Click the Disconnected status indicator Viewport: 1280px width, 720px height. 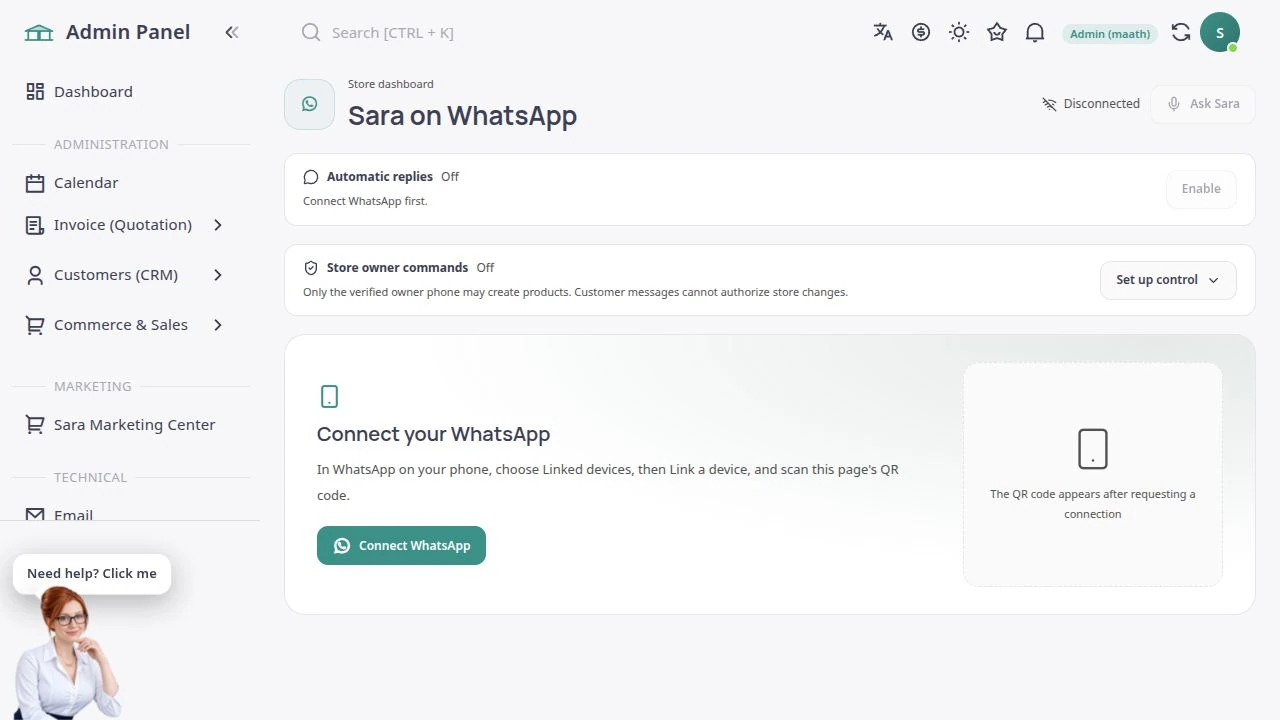point(1090,104)
